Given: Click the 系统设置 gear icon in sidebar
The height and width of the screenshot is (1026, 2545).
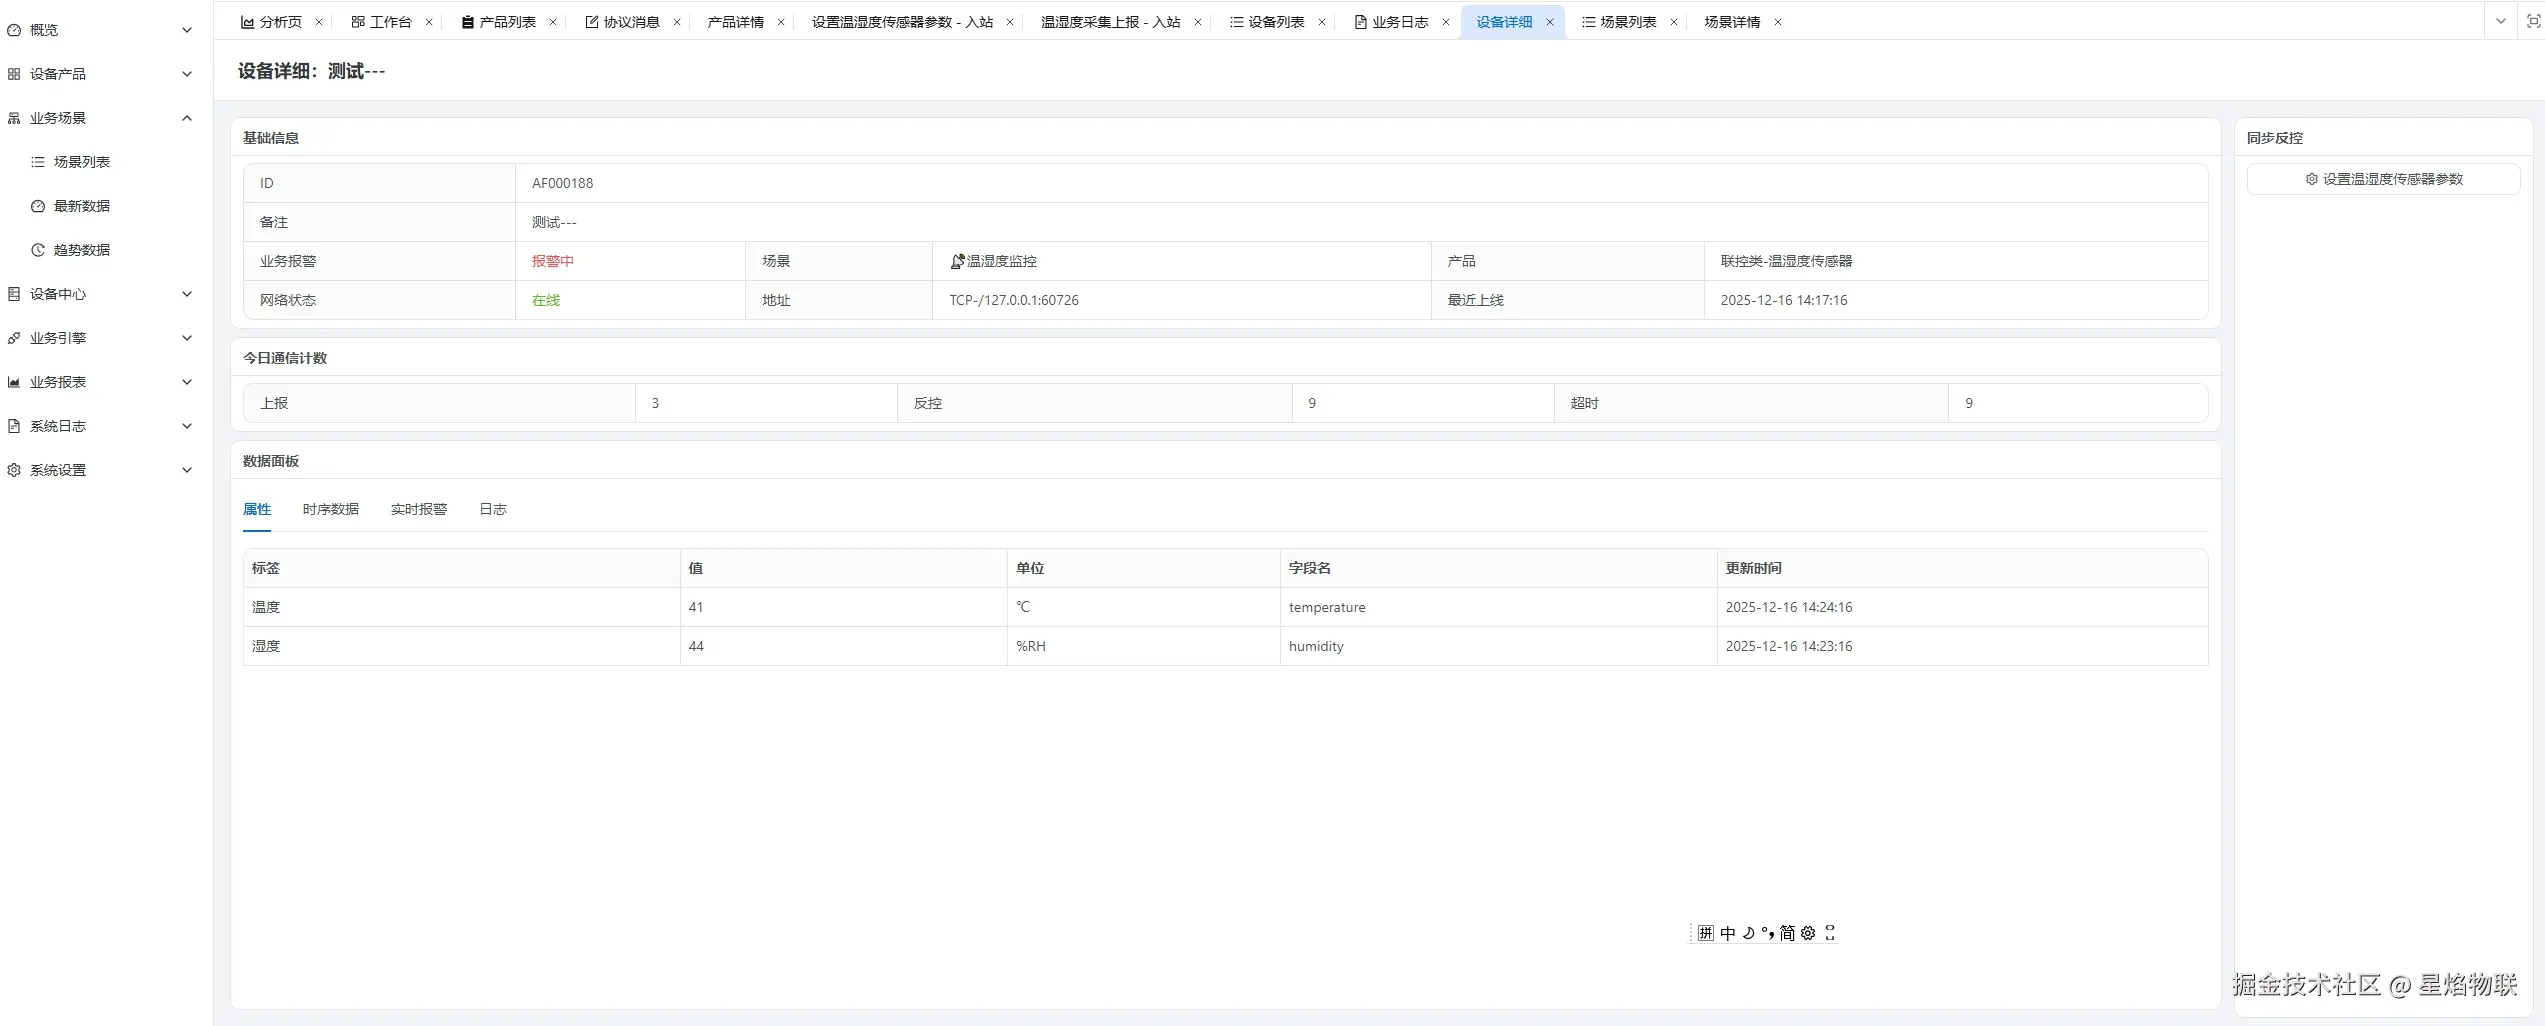Looking at the screenshot, I should pos(14,470).
